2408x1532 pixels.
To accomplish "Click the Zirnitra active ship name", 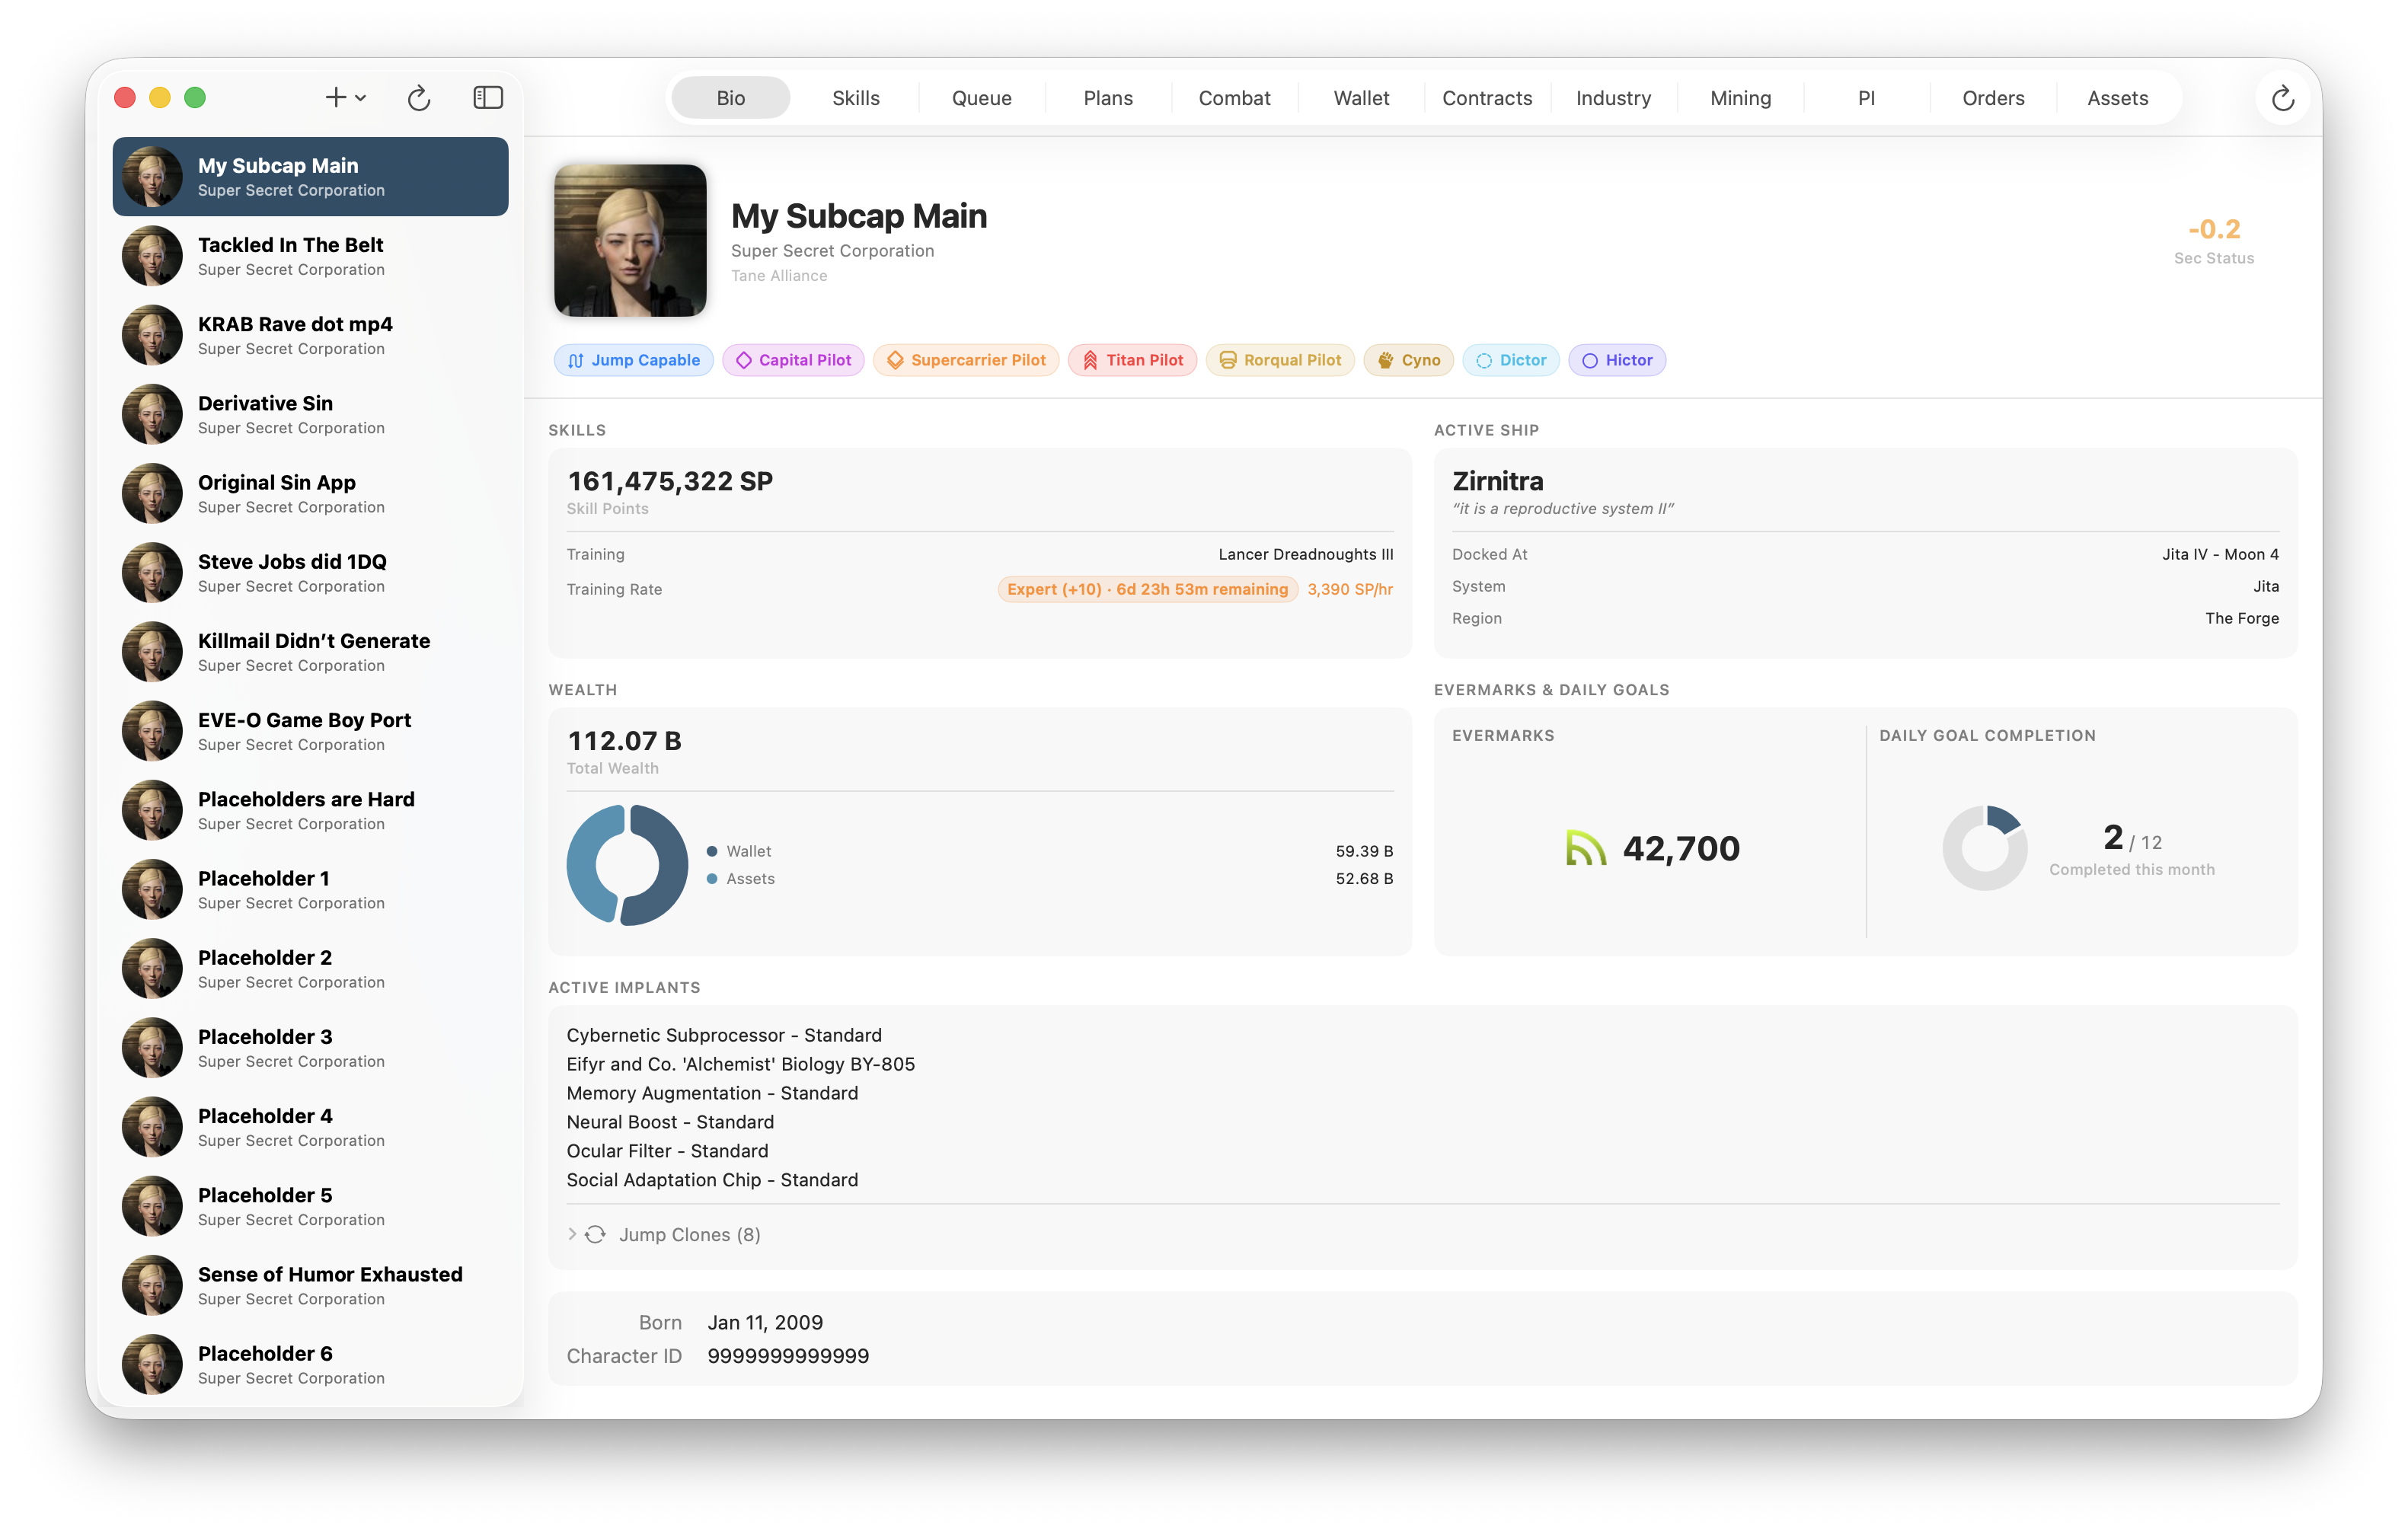I will coord(1497,481).
